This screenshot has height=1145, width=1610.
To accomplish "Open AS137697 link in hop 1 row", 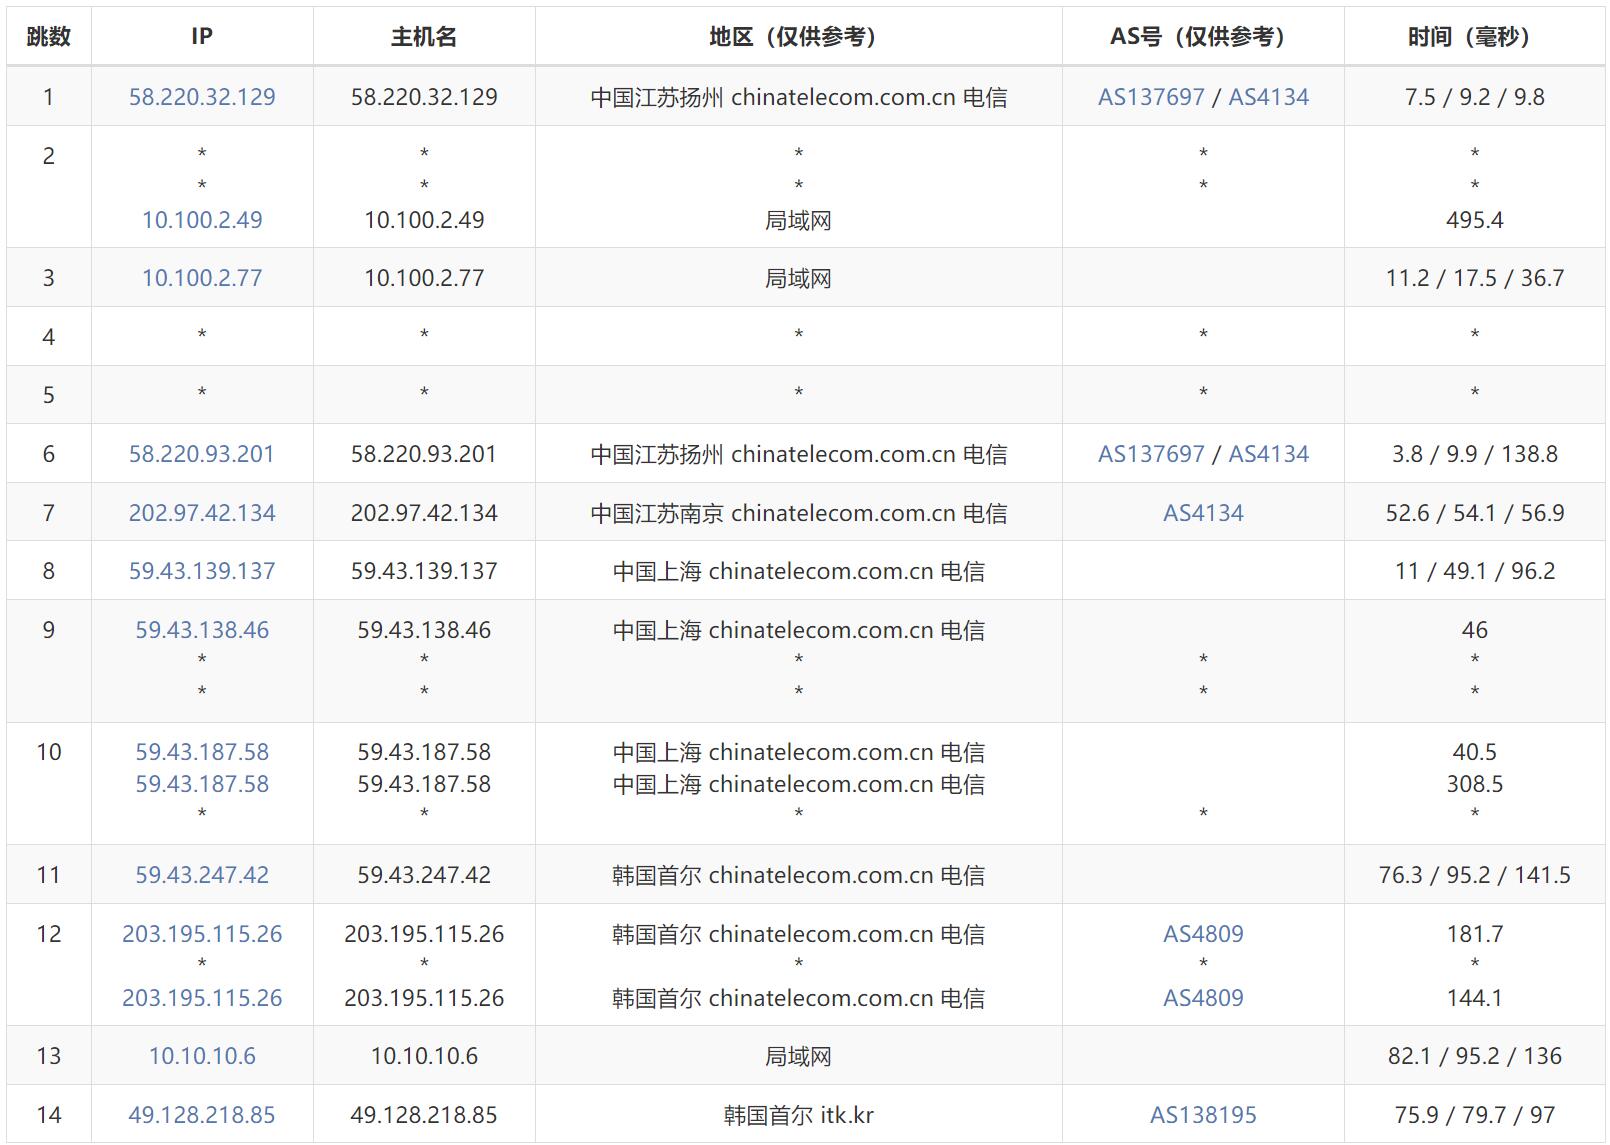I will [1151, 97].
